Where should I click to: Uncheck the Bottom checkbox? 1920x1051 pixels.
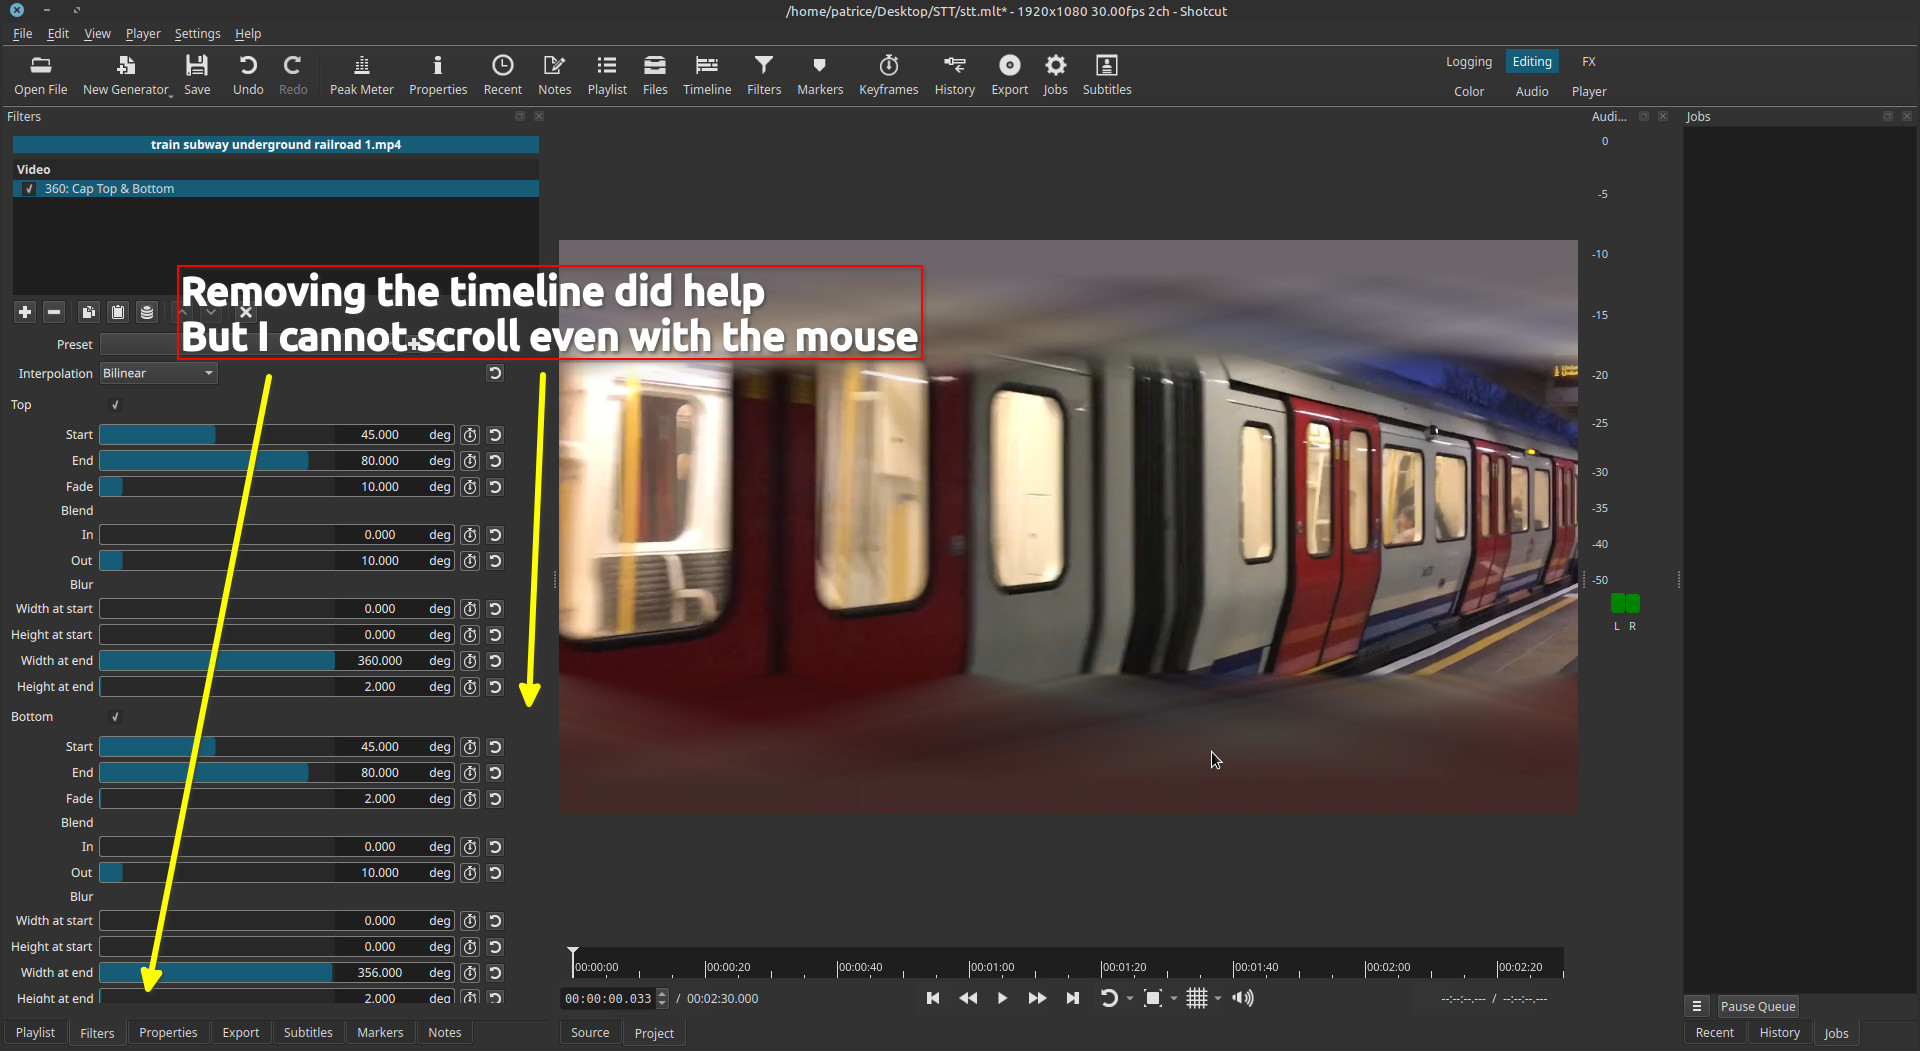(x=115, y=717)
